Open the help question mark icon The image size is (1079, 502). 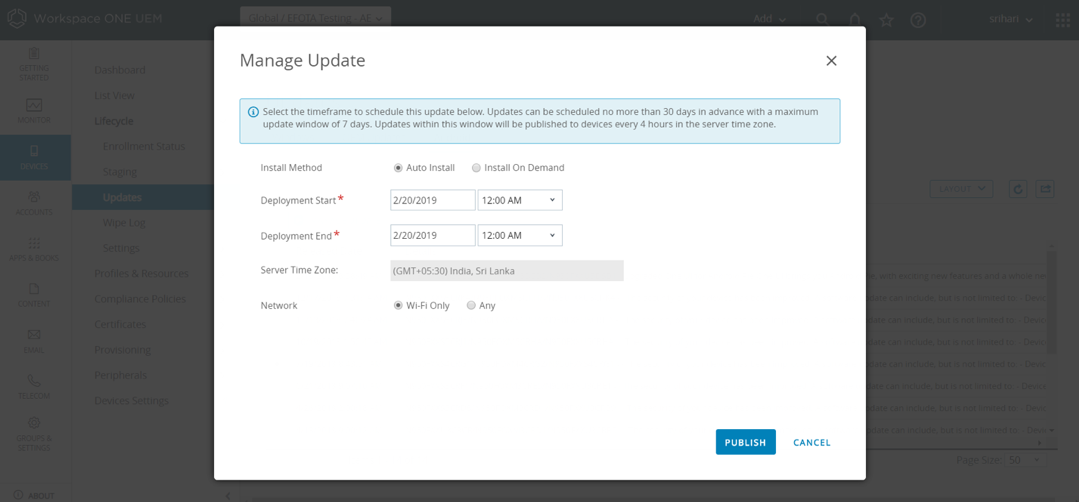coord(918,20)
